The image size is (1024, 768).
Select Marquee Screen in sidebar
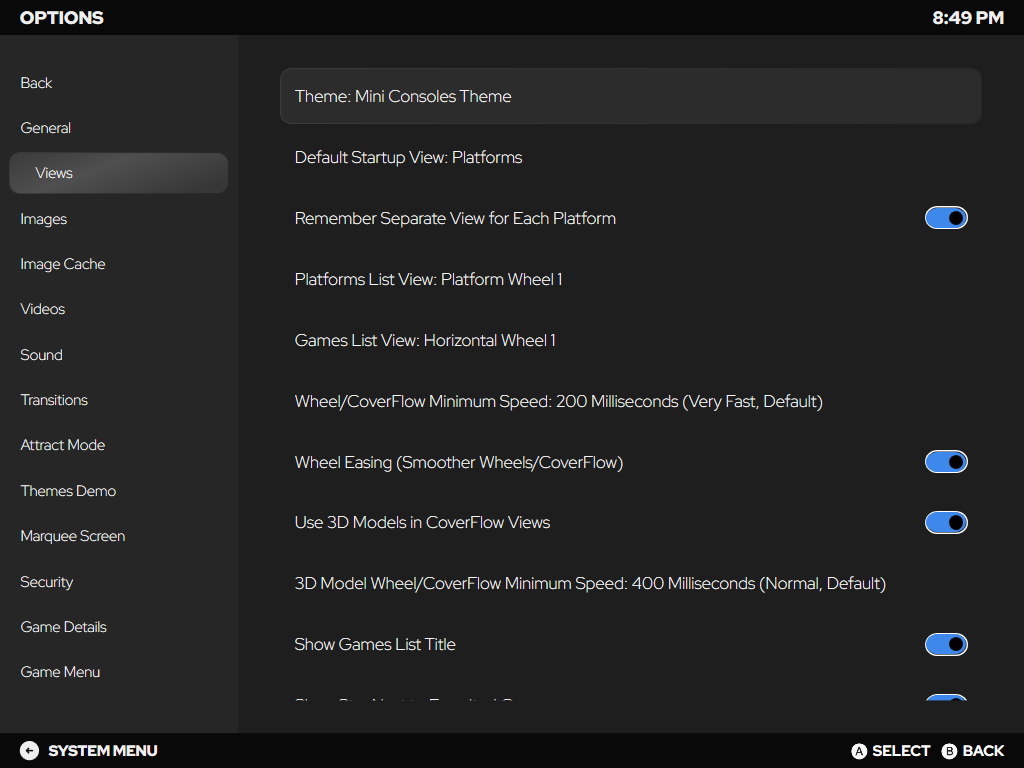(x=73, y=536)
